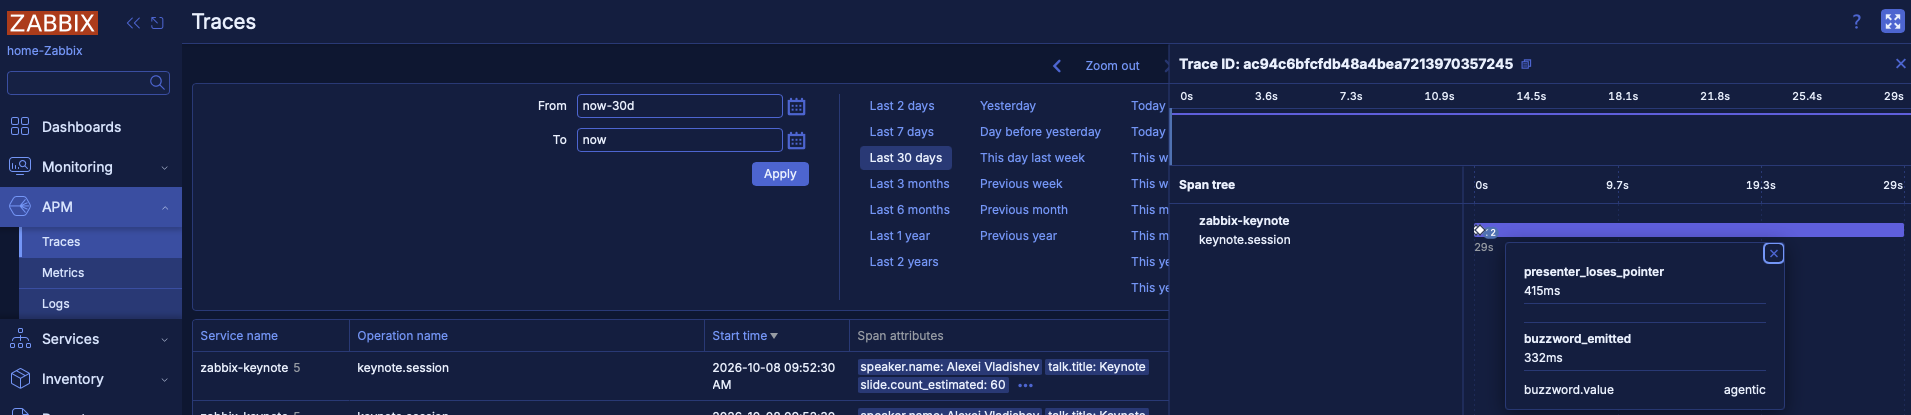The width and height of the screenshot is (1911, 415).
Task: Click the Zabbix logo
Action: coord(53,23)
